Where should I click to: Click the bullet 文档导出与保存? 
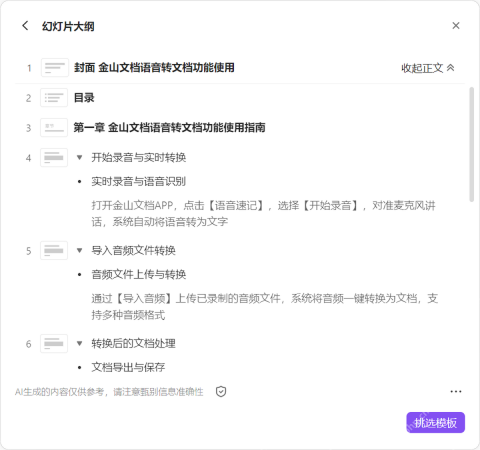(128, 367)
